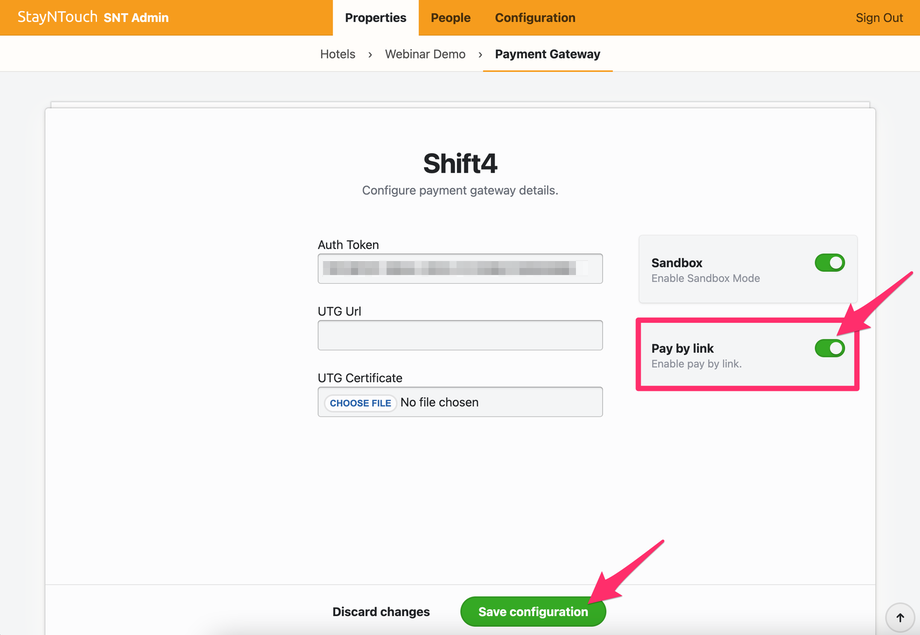Open Webinar Demo breadcrumb
This screenshot has height=635, width=920.
point(425,54)
